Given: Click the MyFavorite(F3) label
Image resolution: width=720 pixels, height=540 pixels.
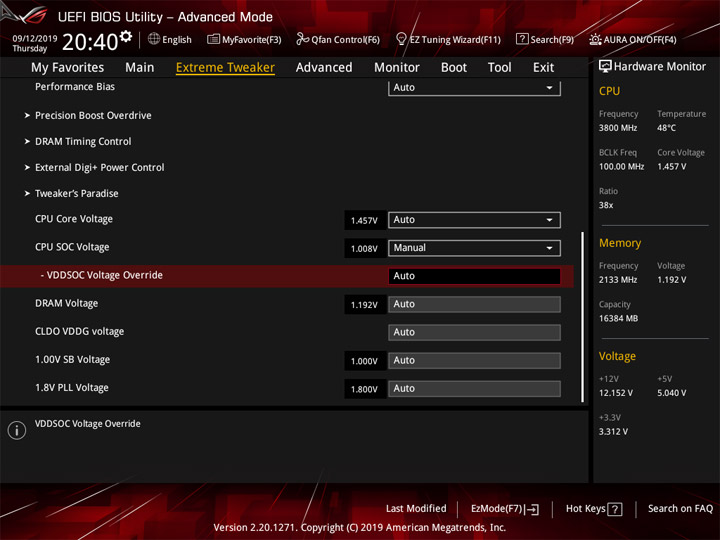Looking at the screenshot, I should click(252, 39).
